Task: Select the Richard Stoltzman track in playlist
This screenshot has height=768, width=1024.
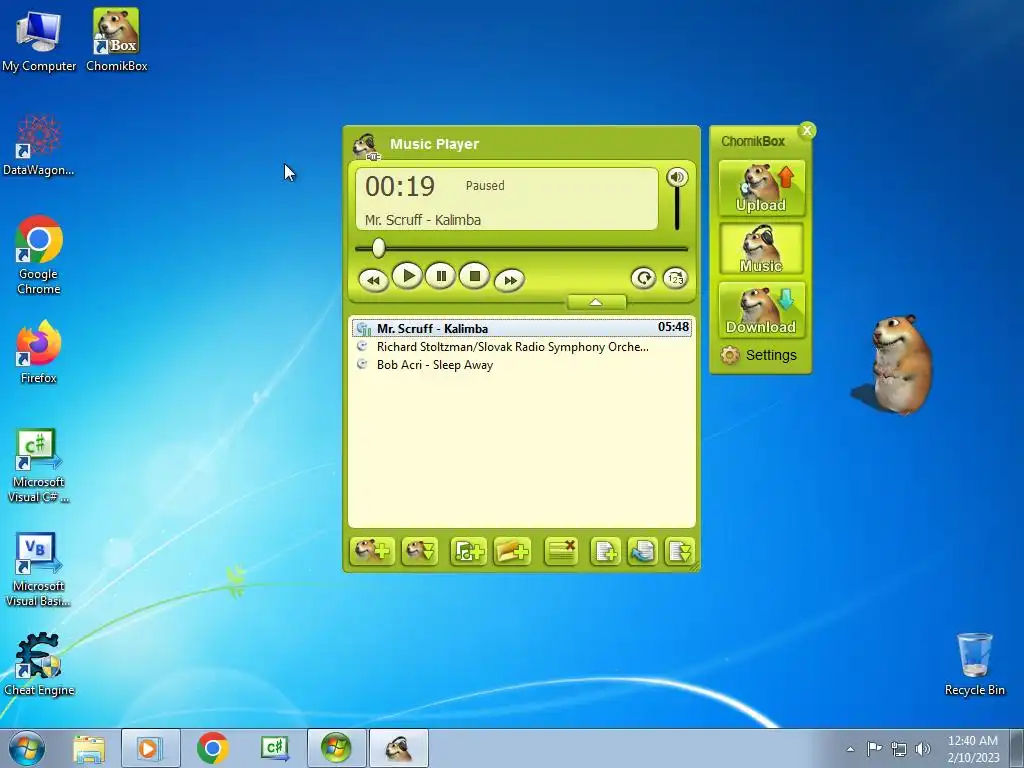Action: [521, 347]
